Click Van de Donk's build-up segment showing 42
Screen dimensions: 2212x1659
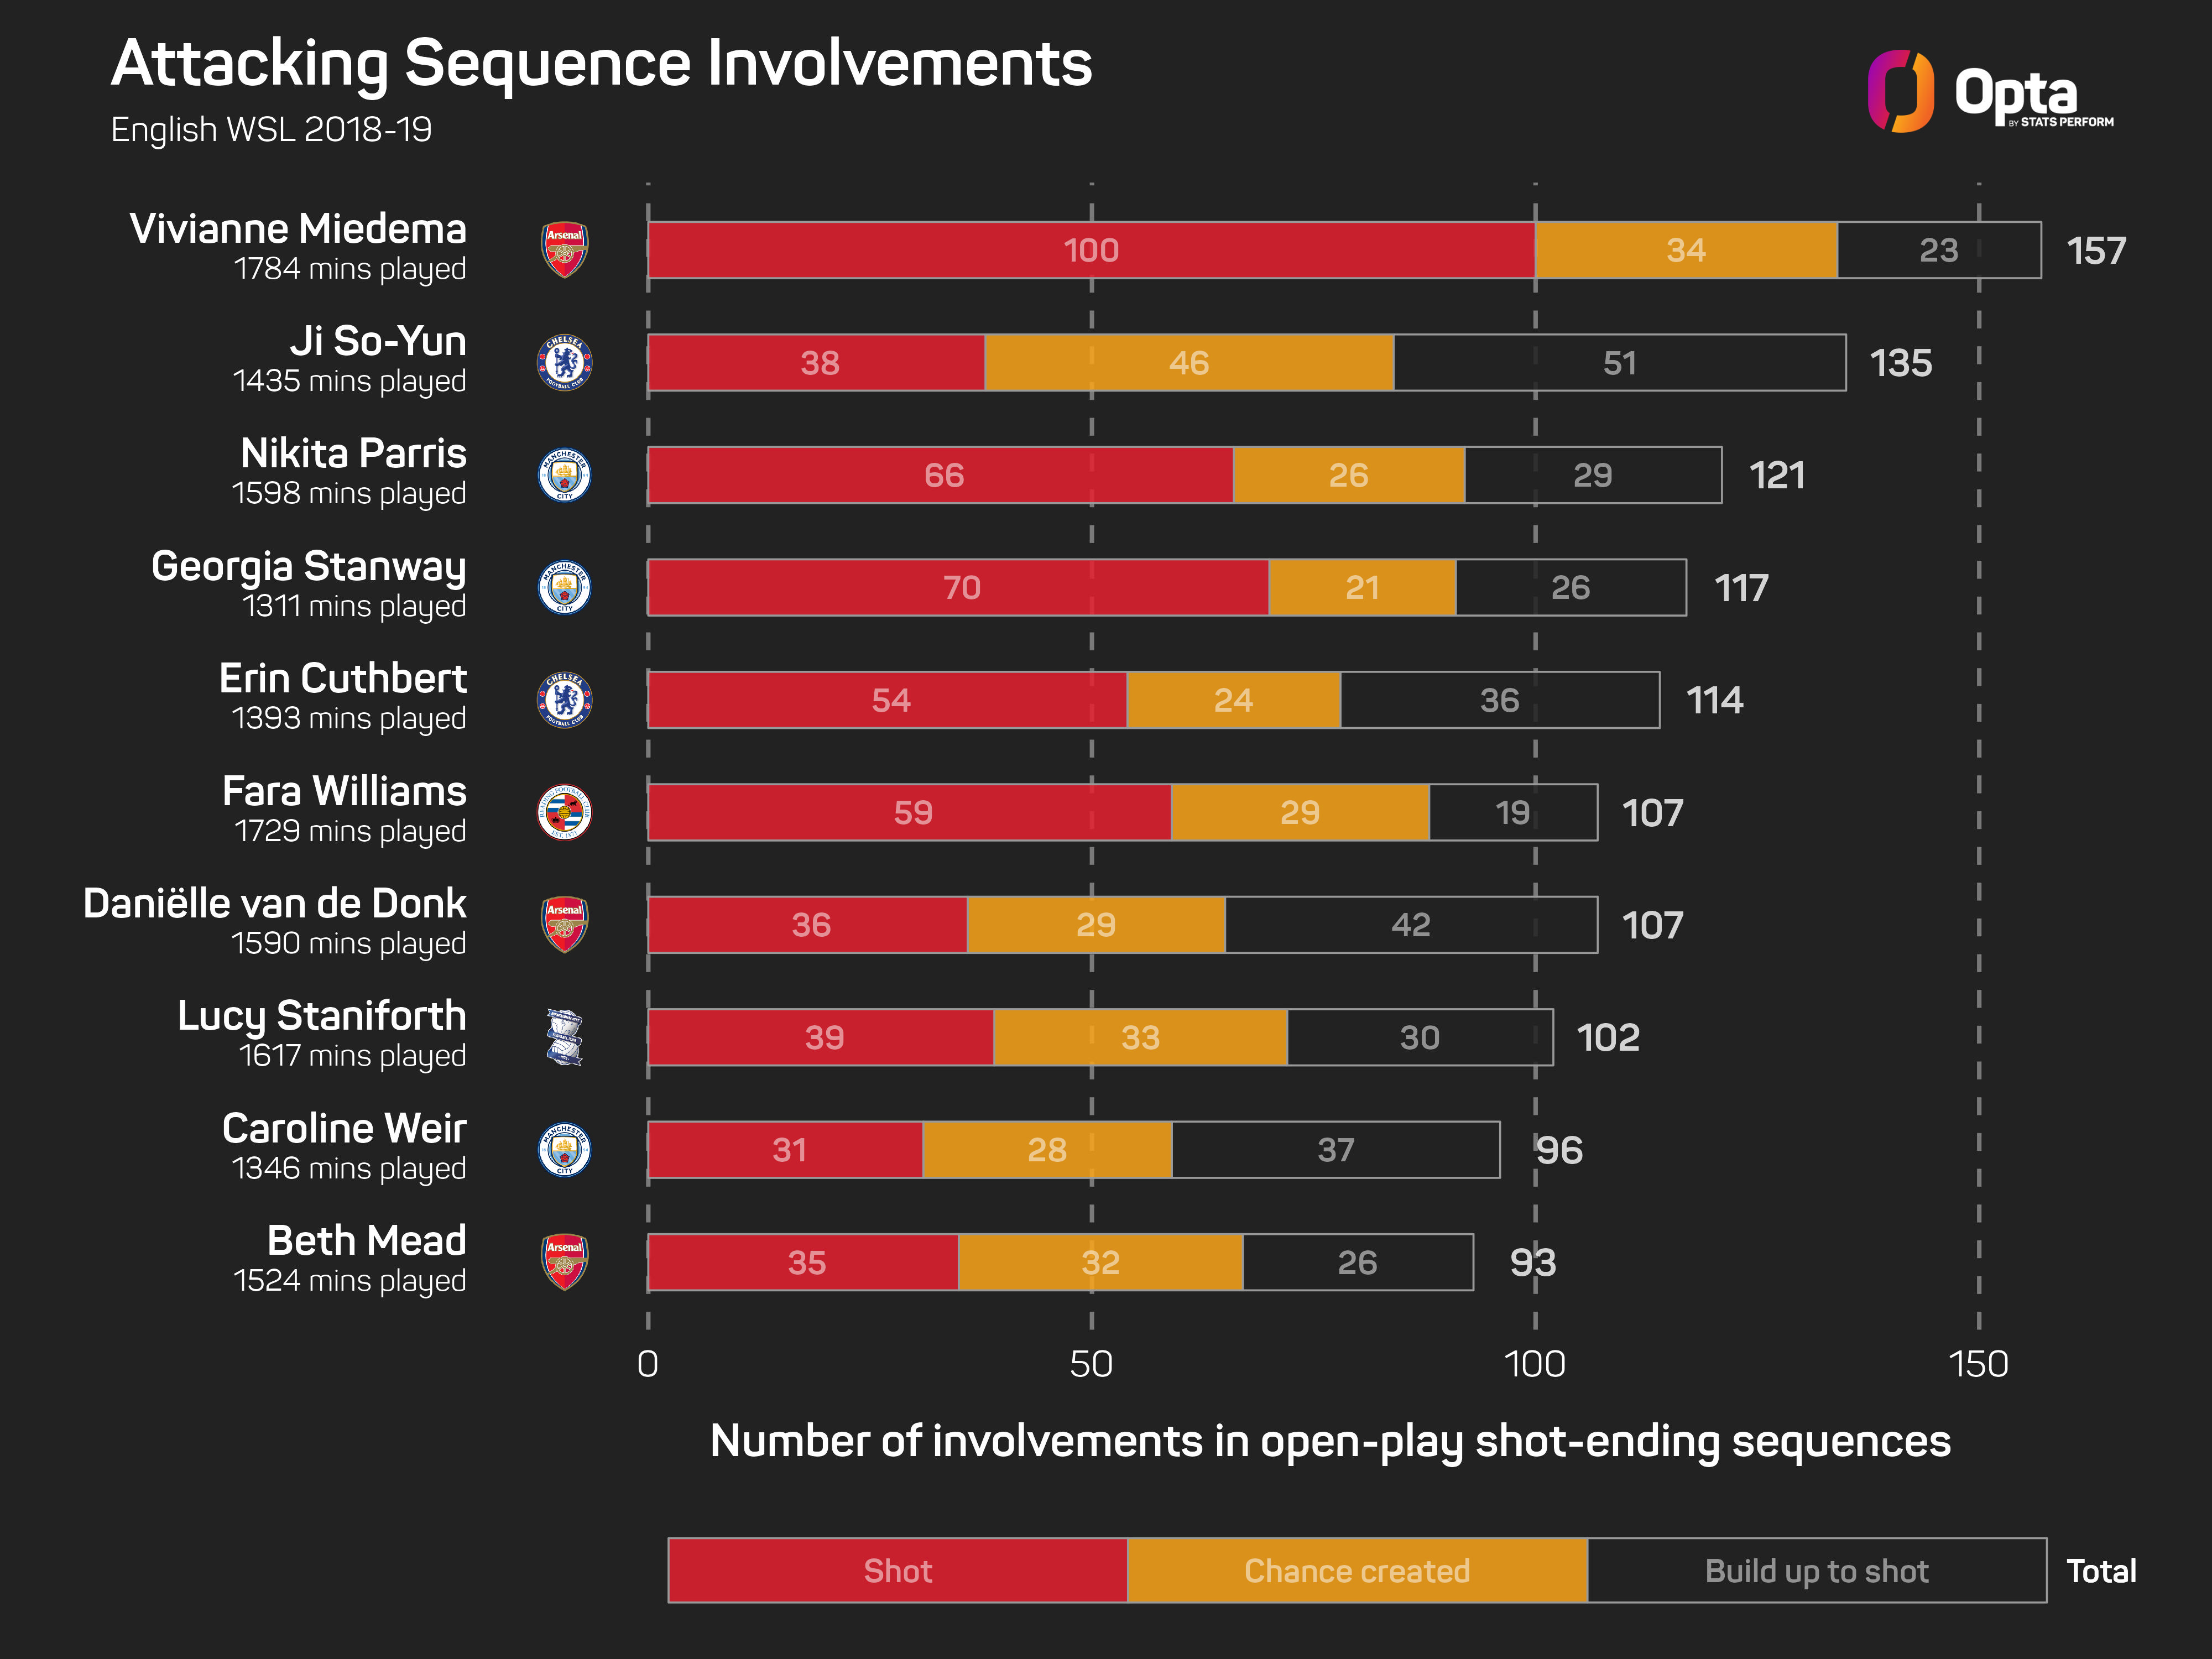pyautogui.click(x=1411, y=925)
